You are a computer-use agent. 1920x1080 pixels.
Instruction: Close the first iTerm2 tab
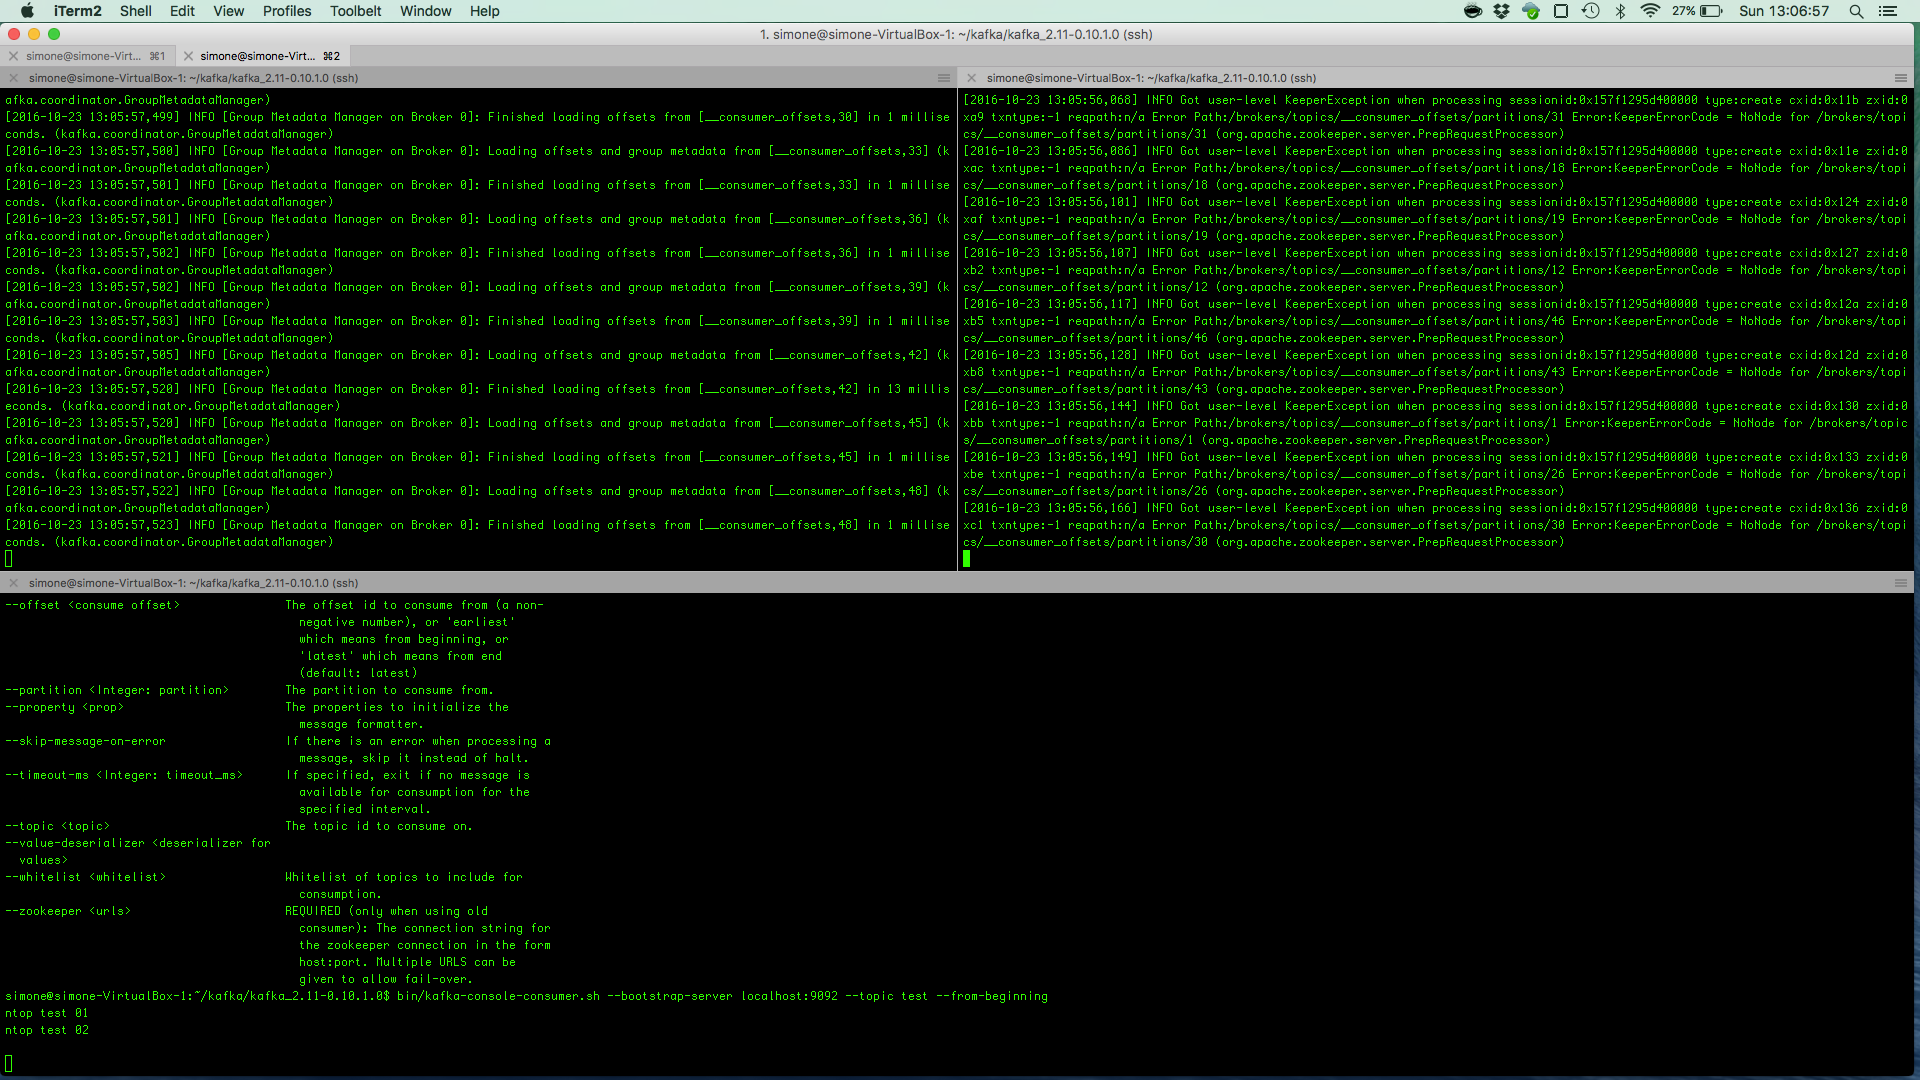point(14,56)
